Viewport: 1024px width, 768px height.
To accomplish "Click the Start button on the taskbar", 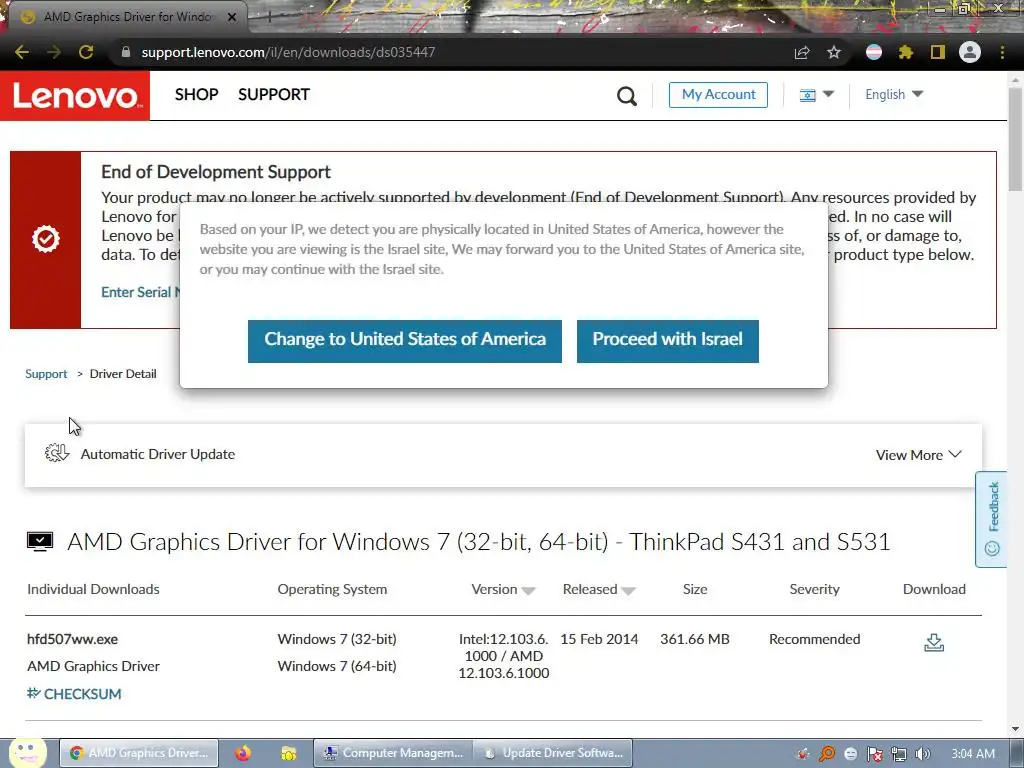I will [x=27, y=752].
